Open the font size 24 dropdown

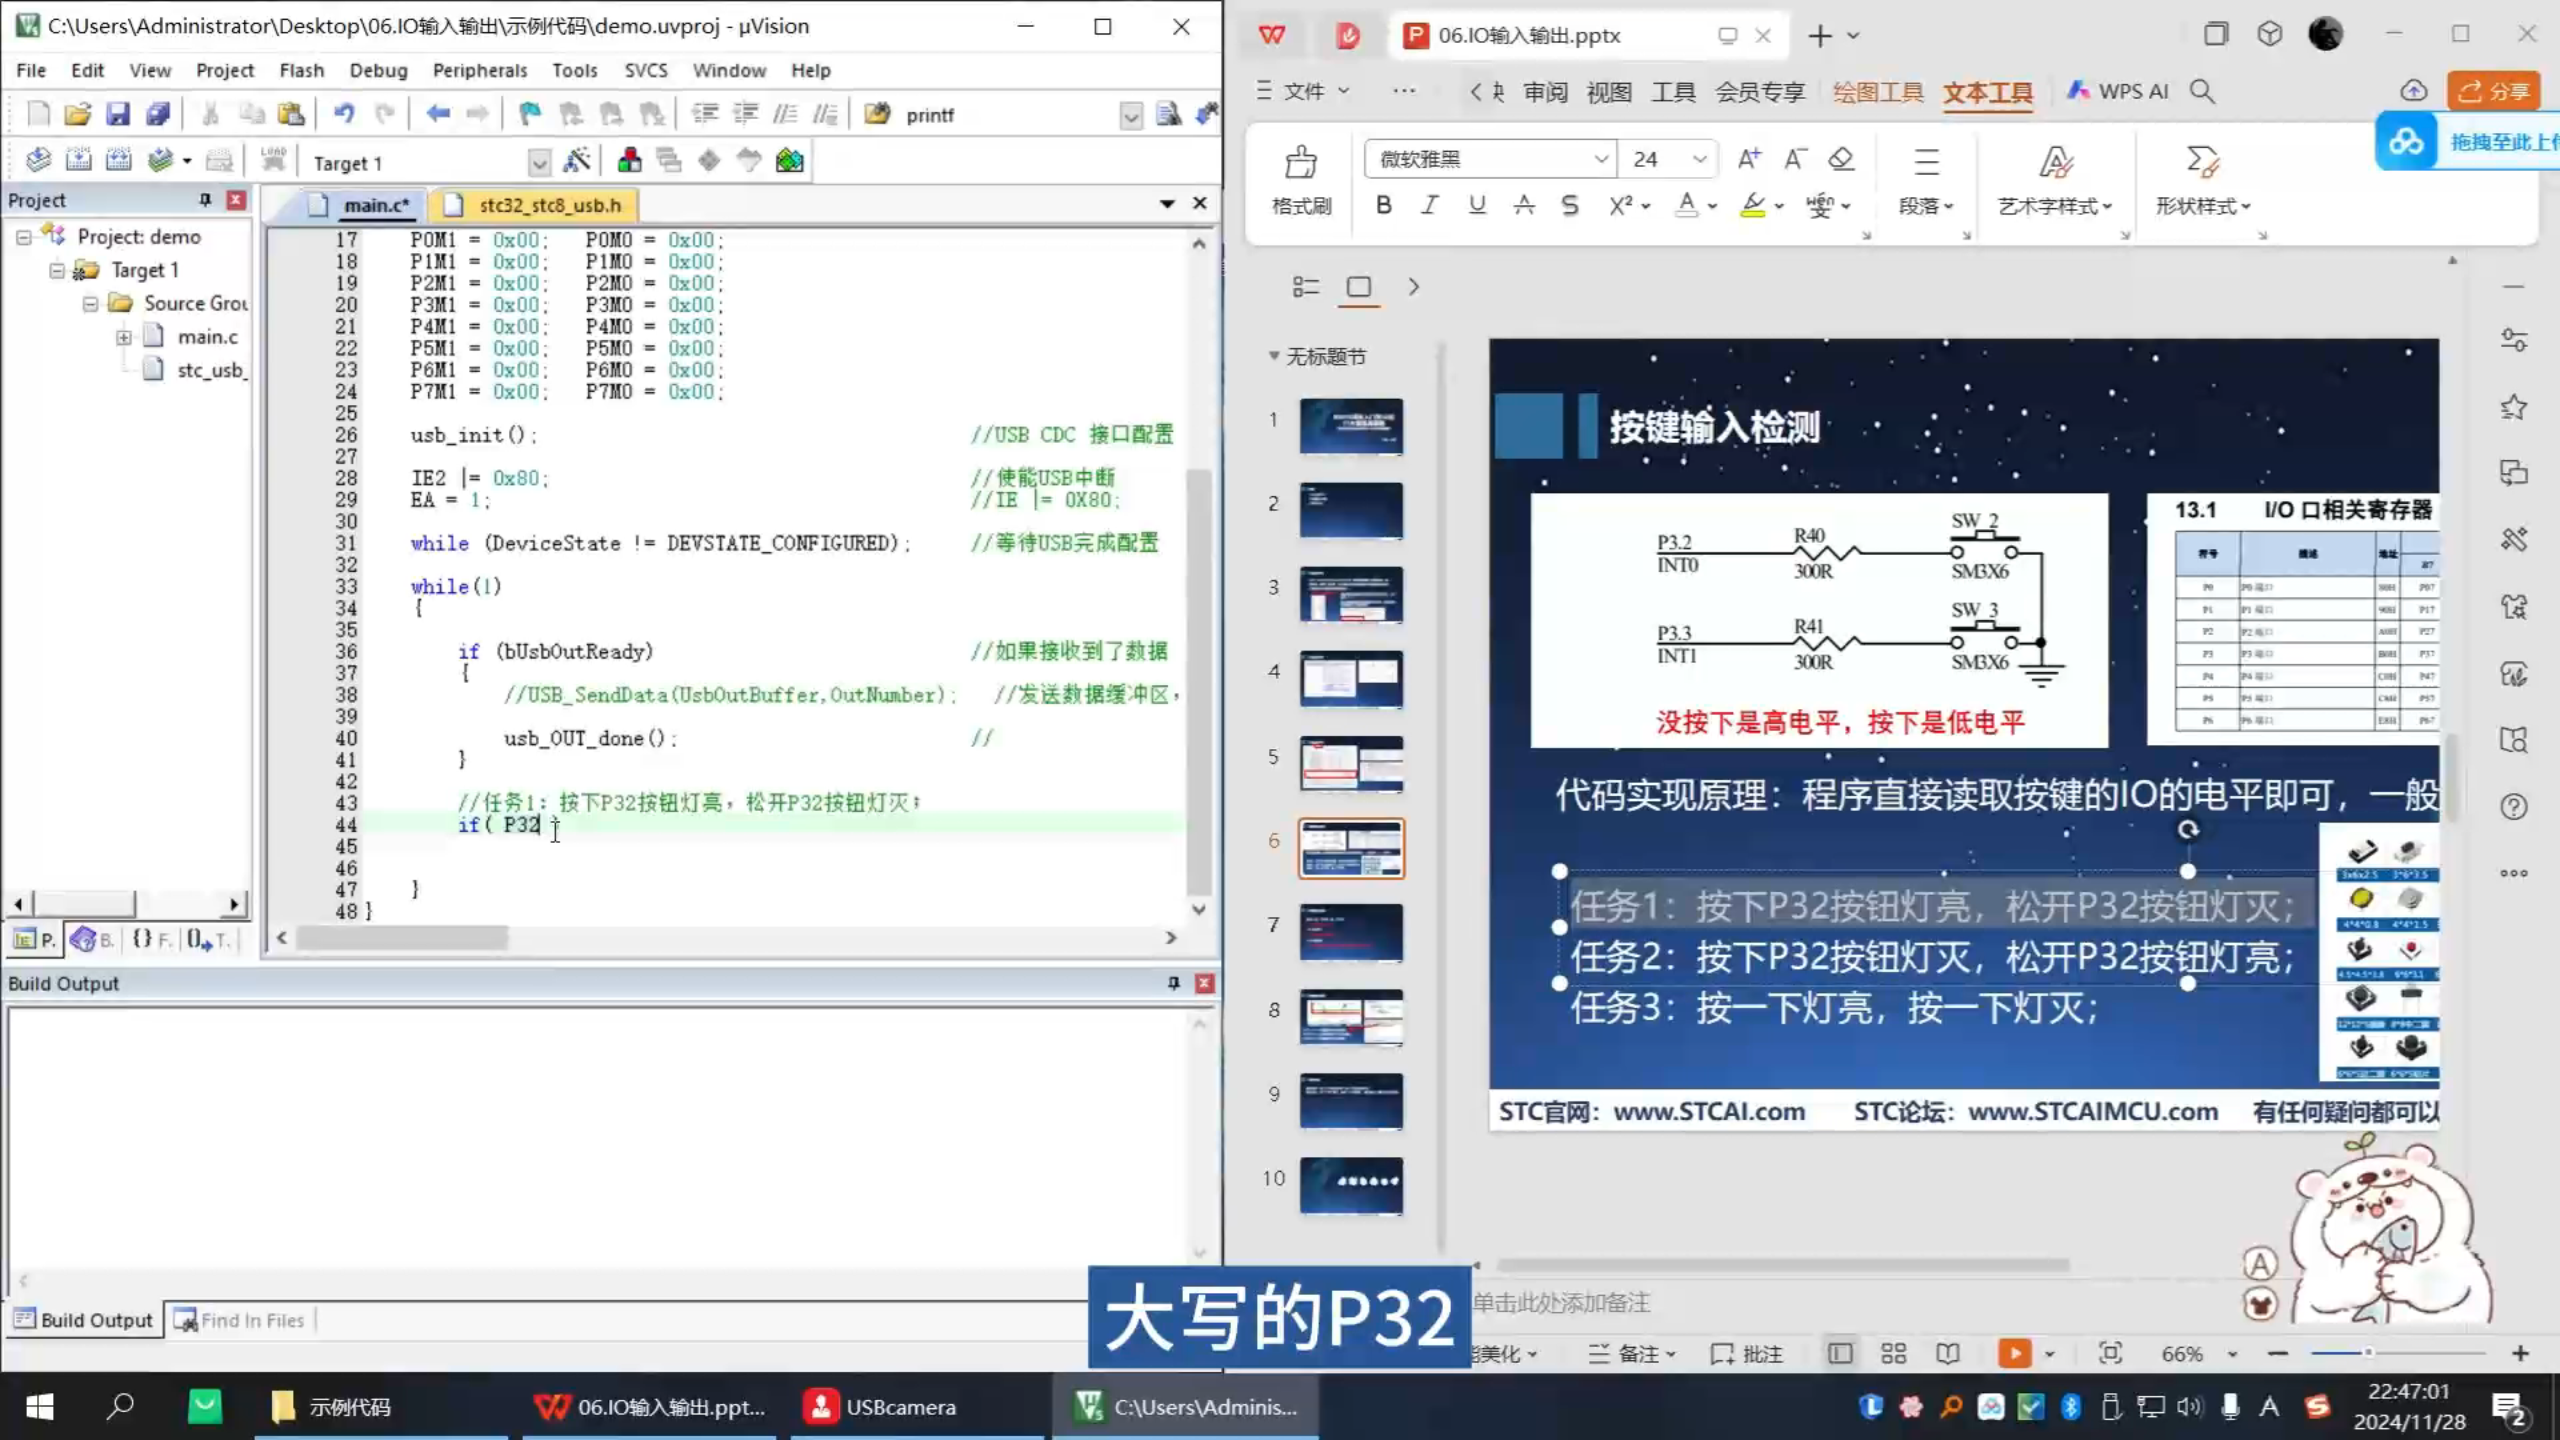(1699, 159)
